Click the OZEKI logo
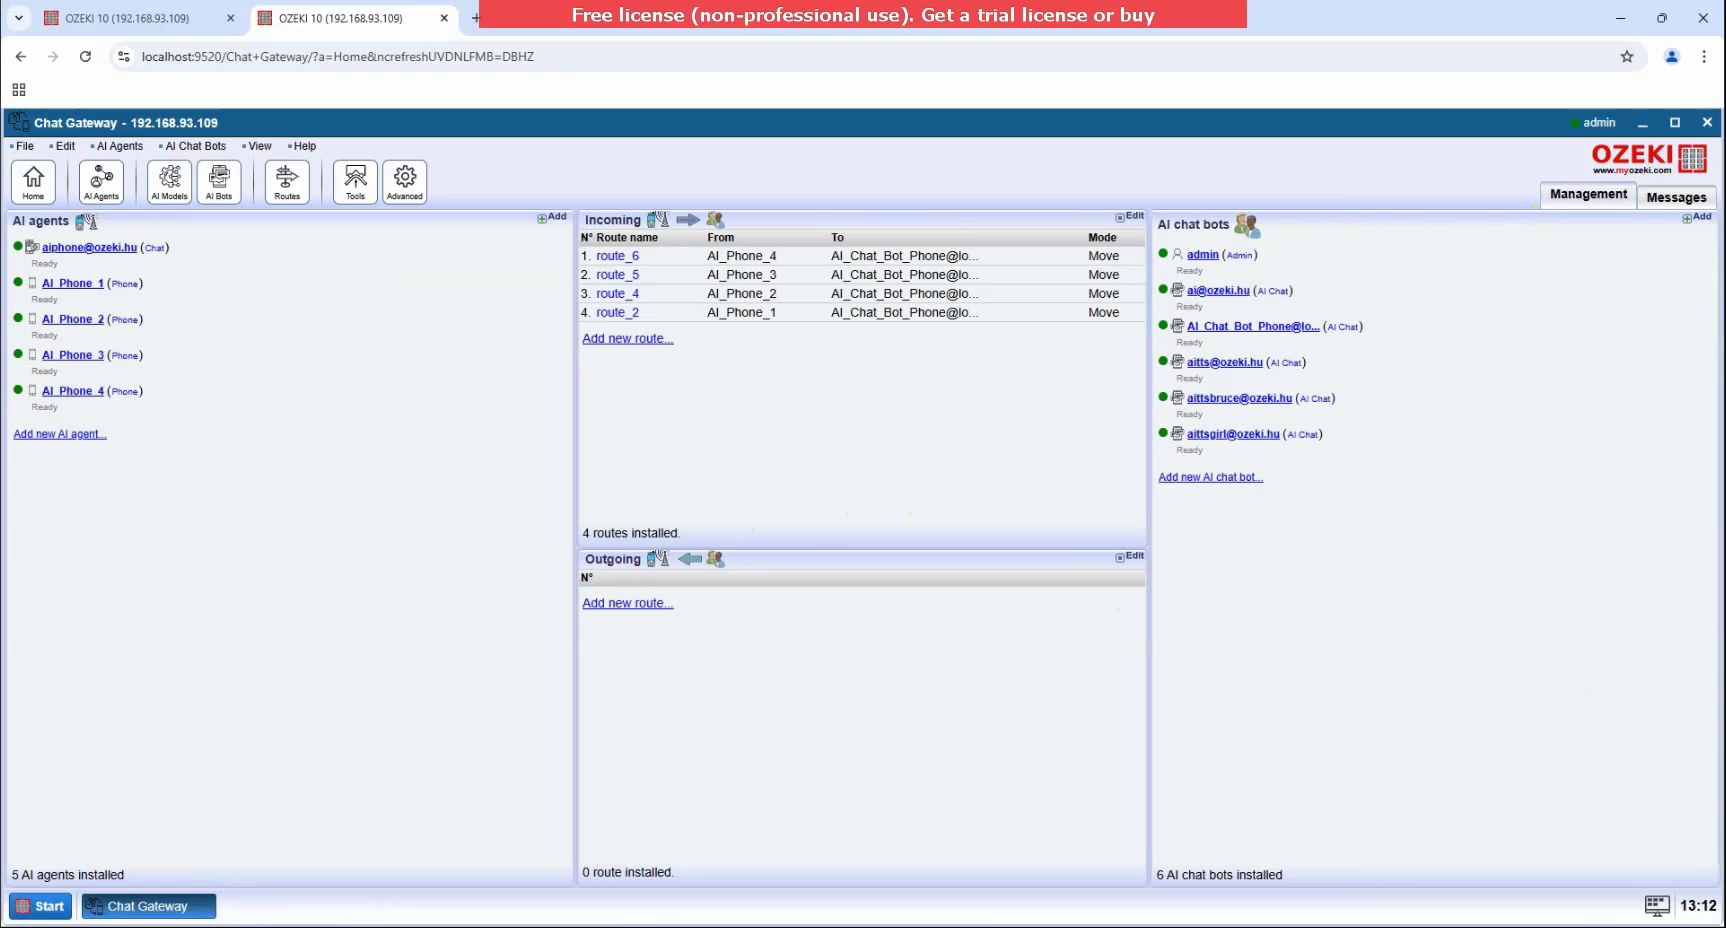The width and height of the screenshot is (1726, 928). tap(1649, 158)
